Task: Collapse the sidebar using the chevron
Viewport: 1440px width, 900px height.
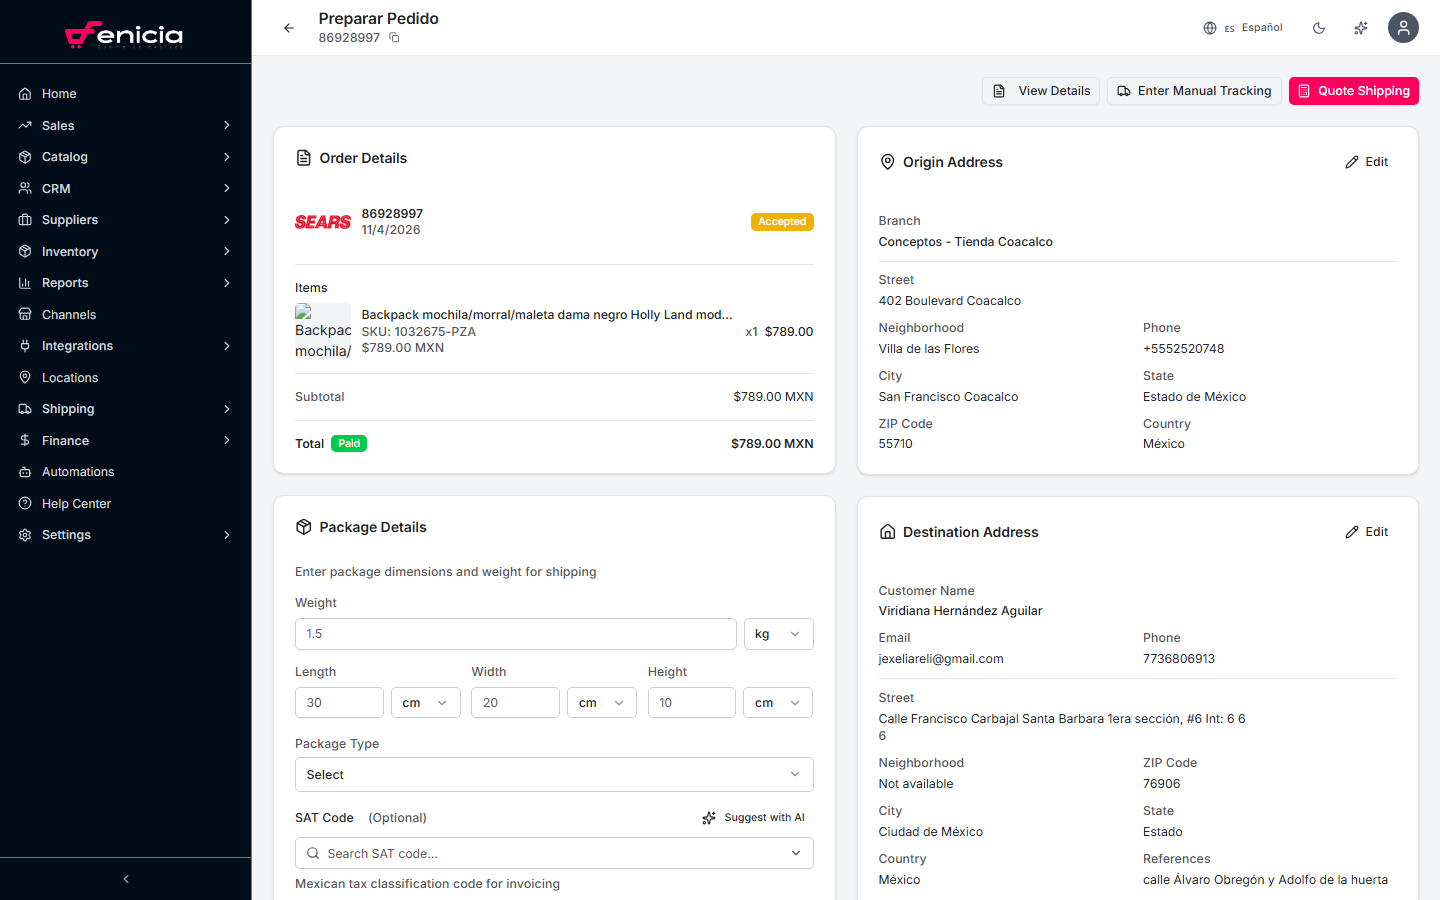Action: [125, 879]
